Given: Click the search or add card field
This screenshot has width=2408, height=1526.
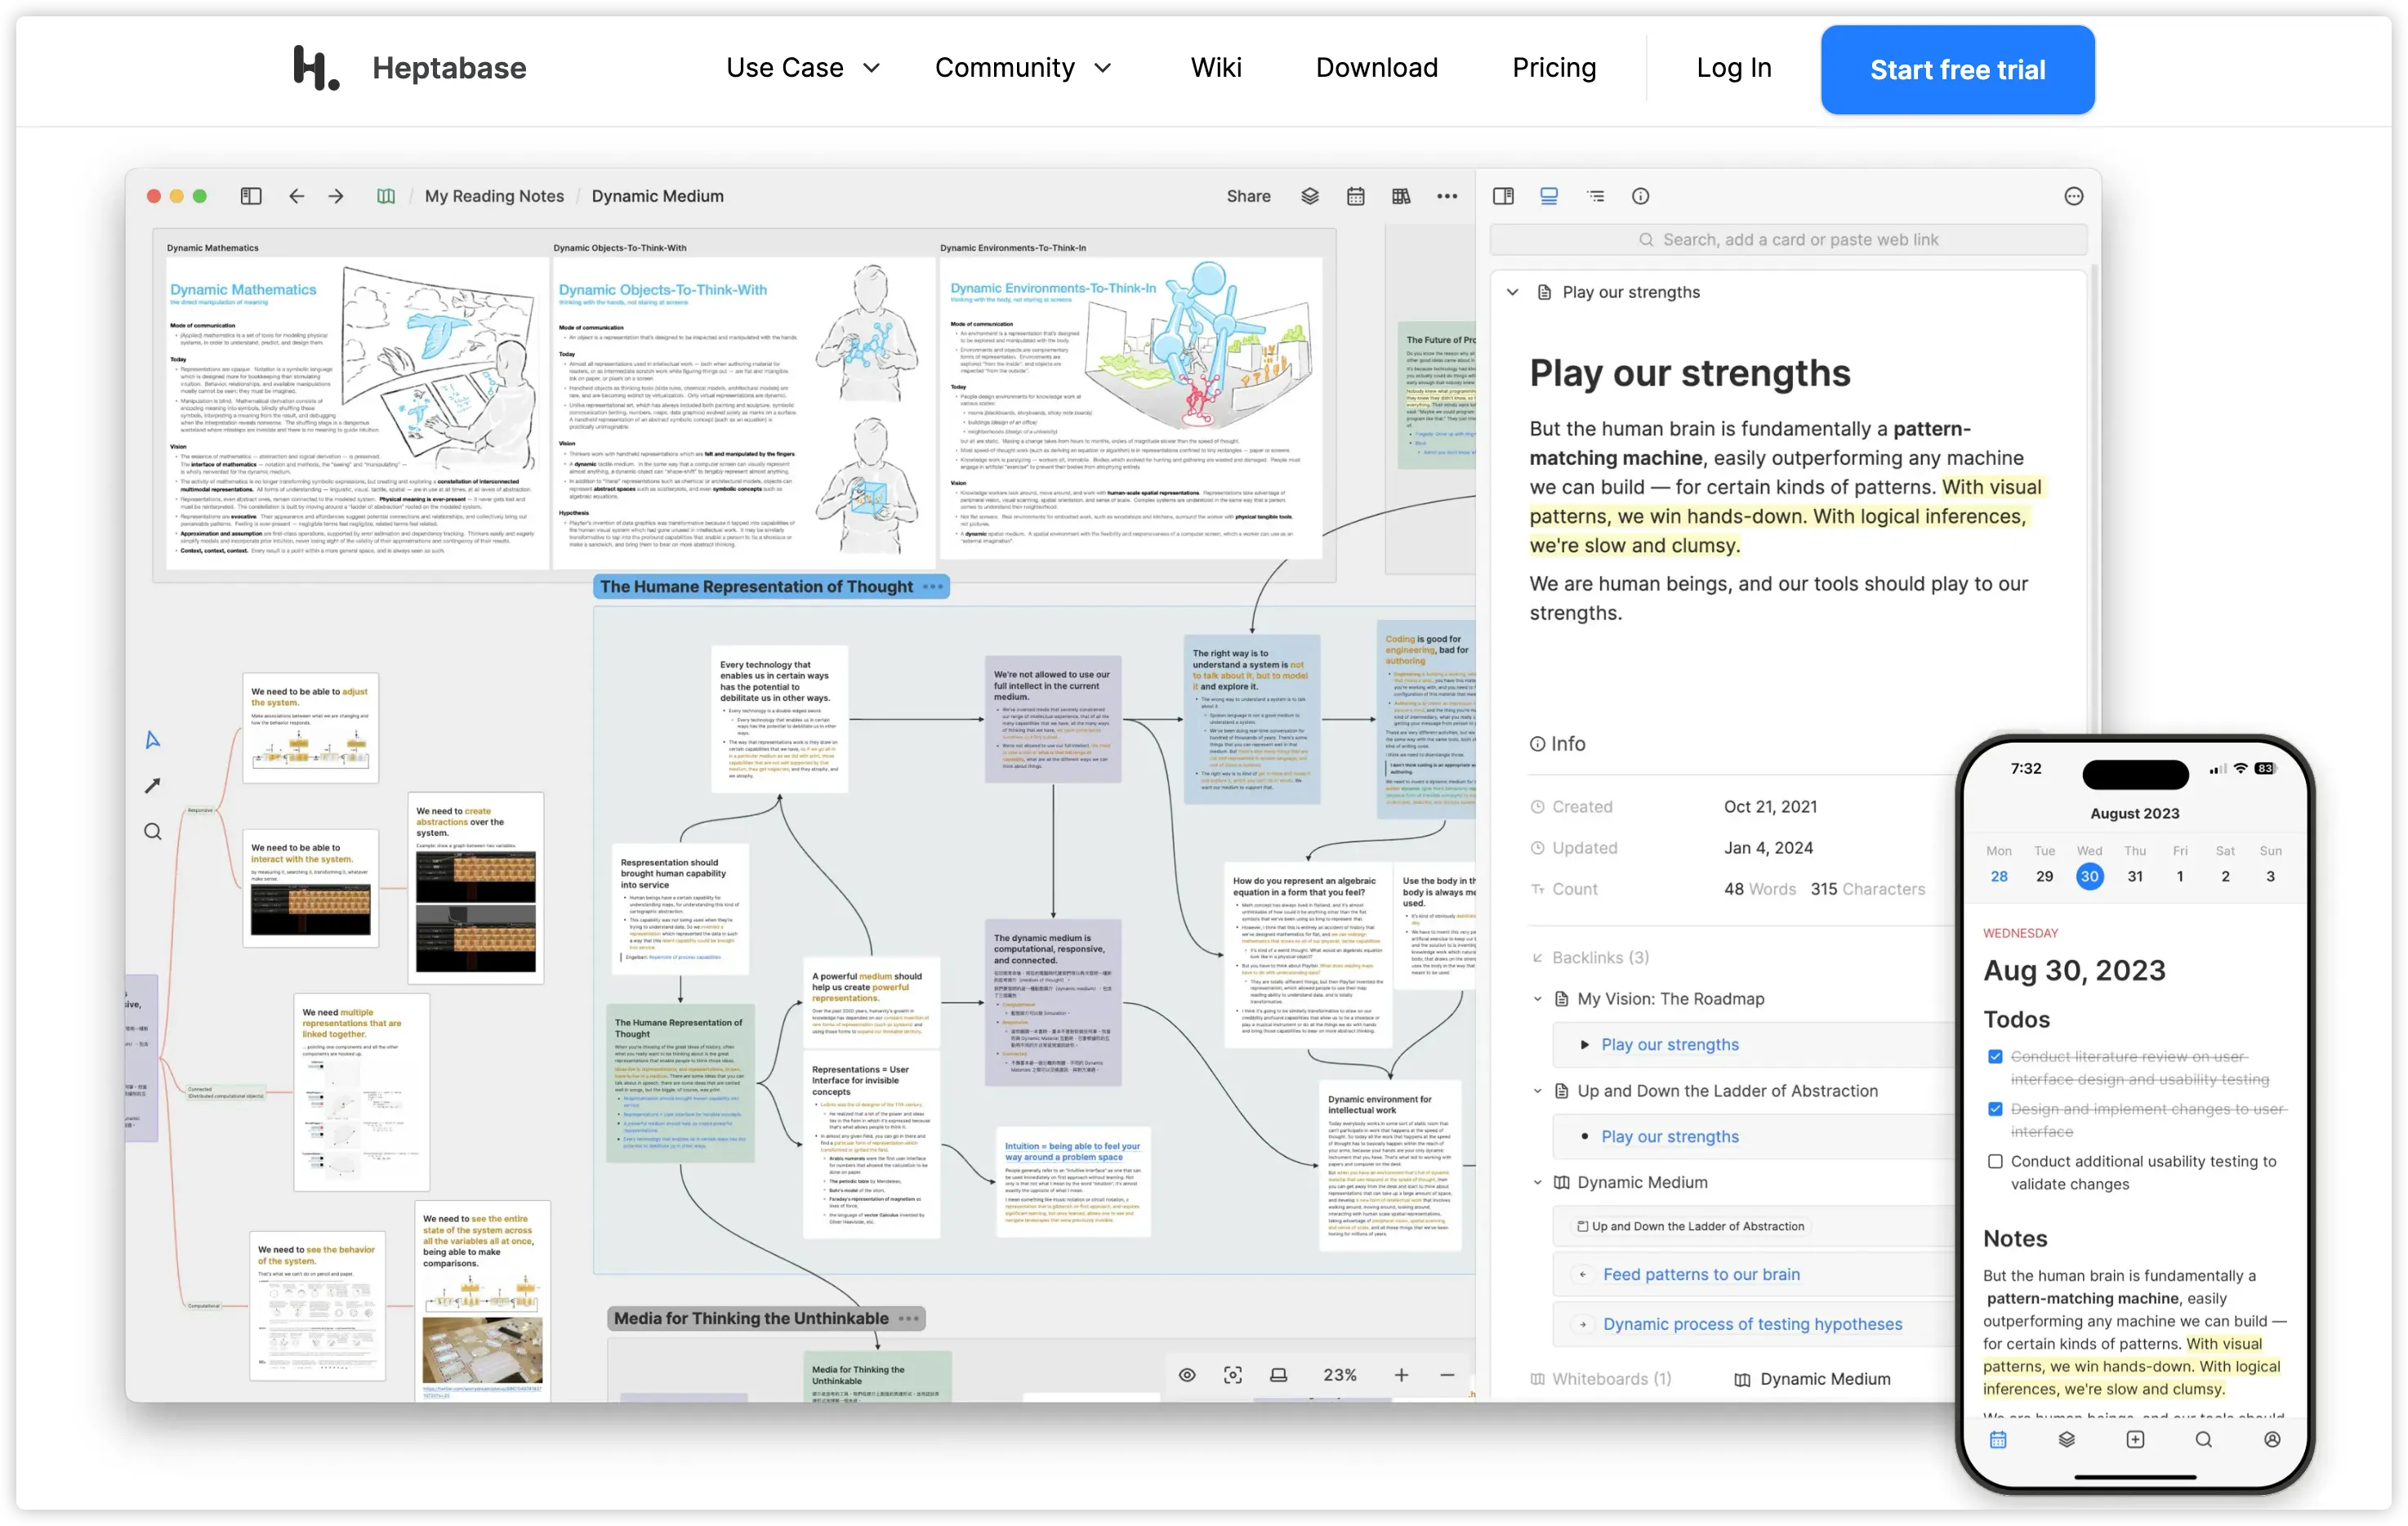Looking at the screenshot, I should pyautogui.click(x=1788, y=240).
